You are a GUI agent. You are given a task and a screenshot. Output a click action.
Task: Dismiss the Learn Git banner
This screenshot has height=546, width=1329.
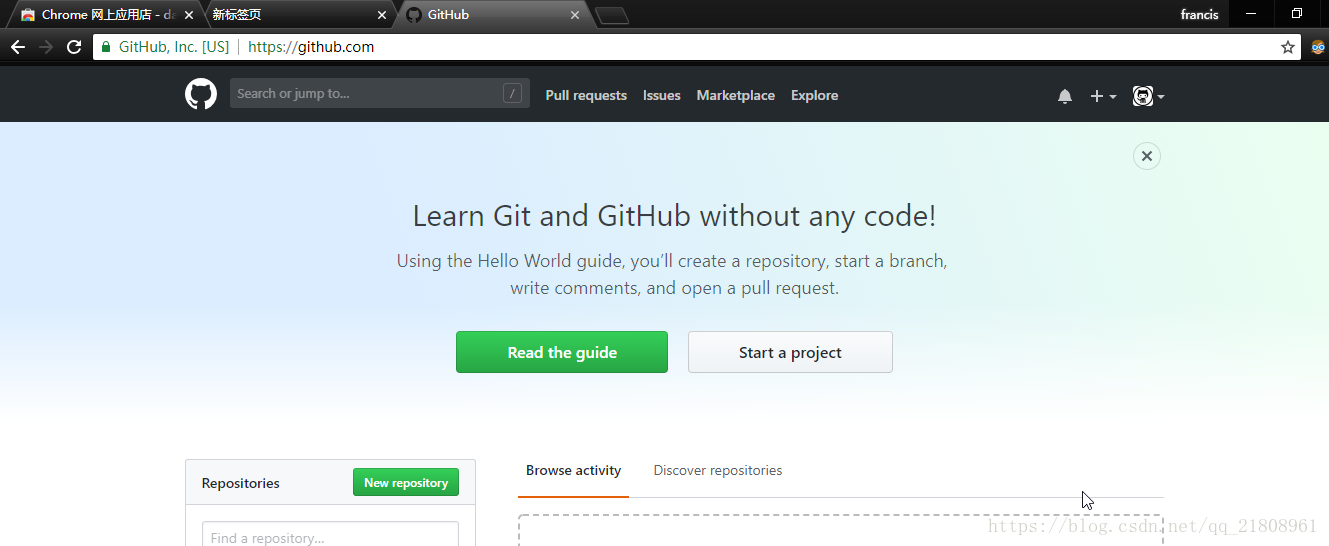click(1147, 156)
